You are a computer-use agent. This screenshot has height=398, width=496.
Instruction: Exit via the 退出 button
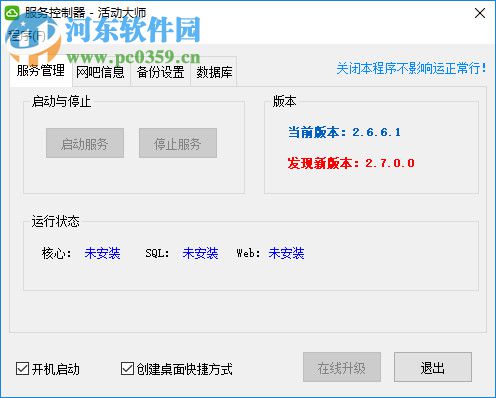pos(433,367)
